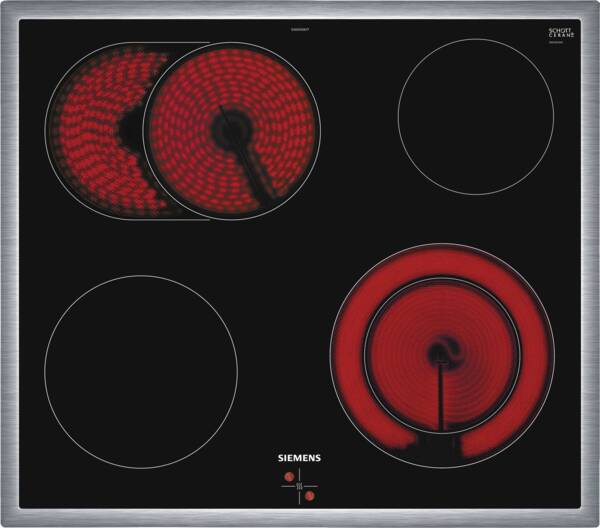Select the oval extension of the top-left burner
Viewport: 600px width, 528px height.
click(96, 131)
